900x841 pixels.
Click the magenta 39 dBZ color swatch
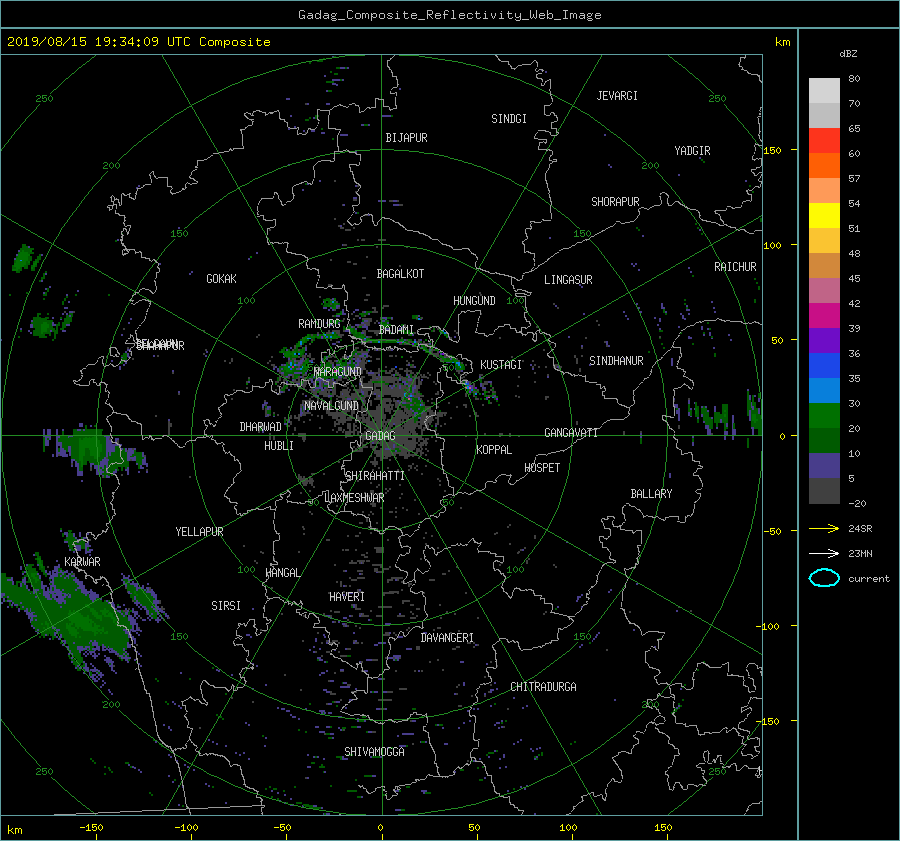pyautogui.click(x=824, y=316)
